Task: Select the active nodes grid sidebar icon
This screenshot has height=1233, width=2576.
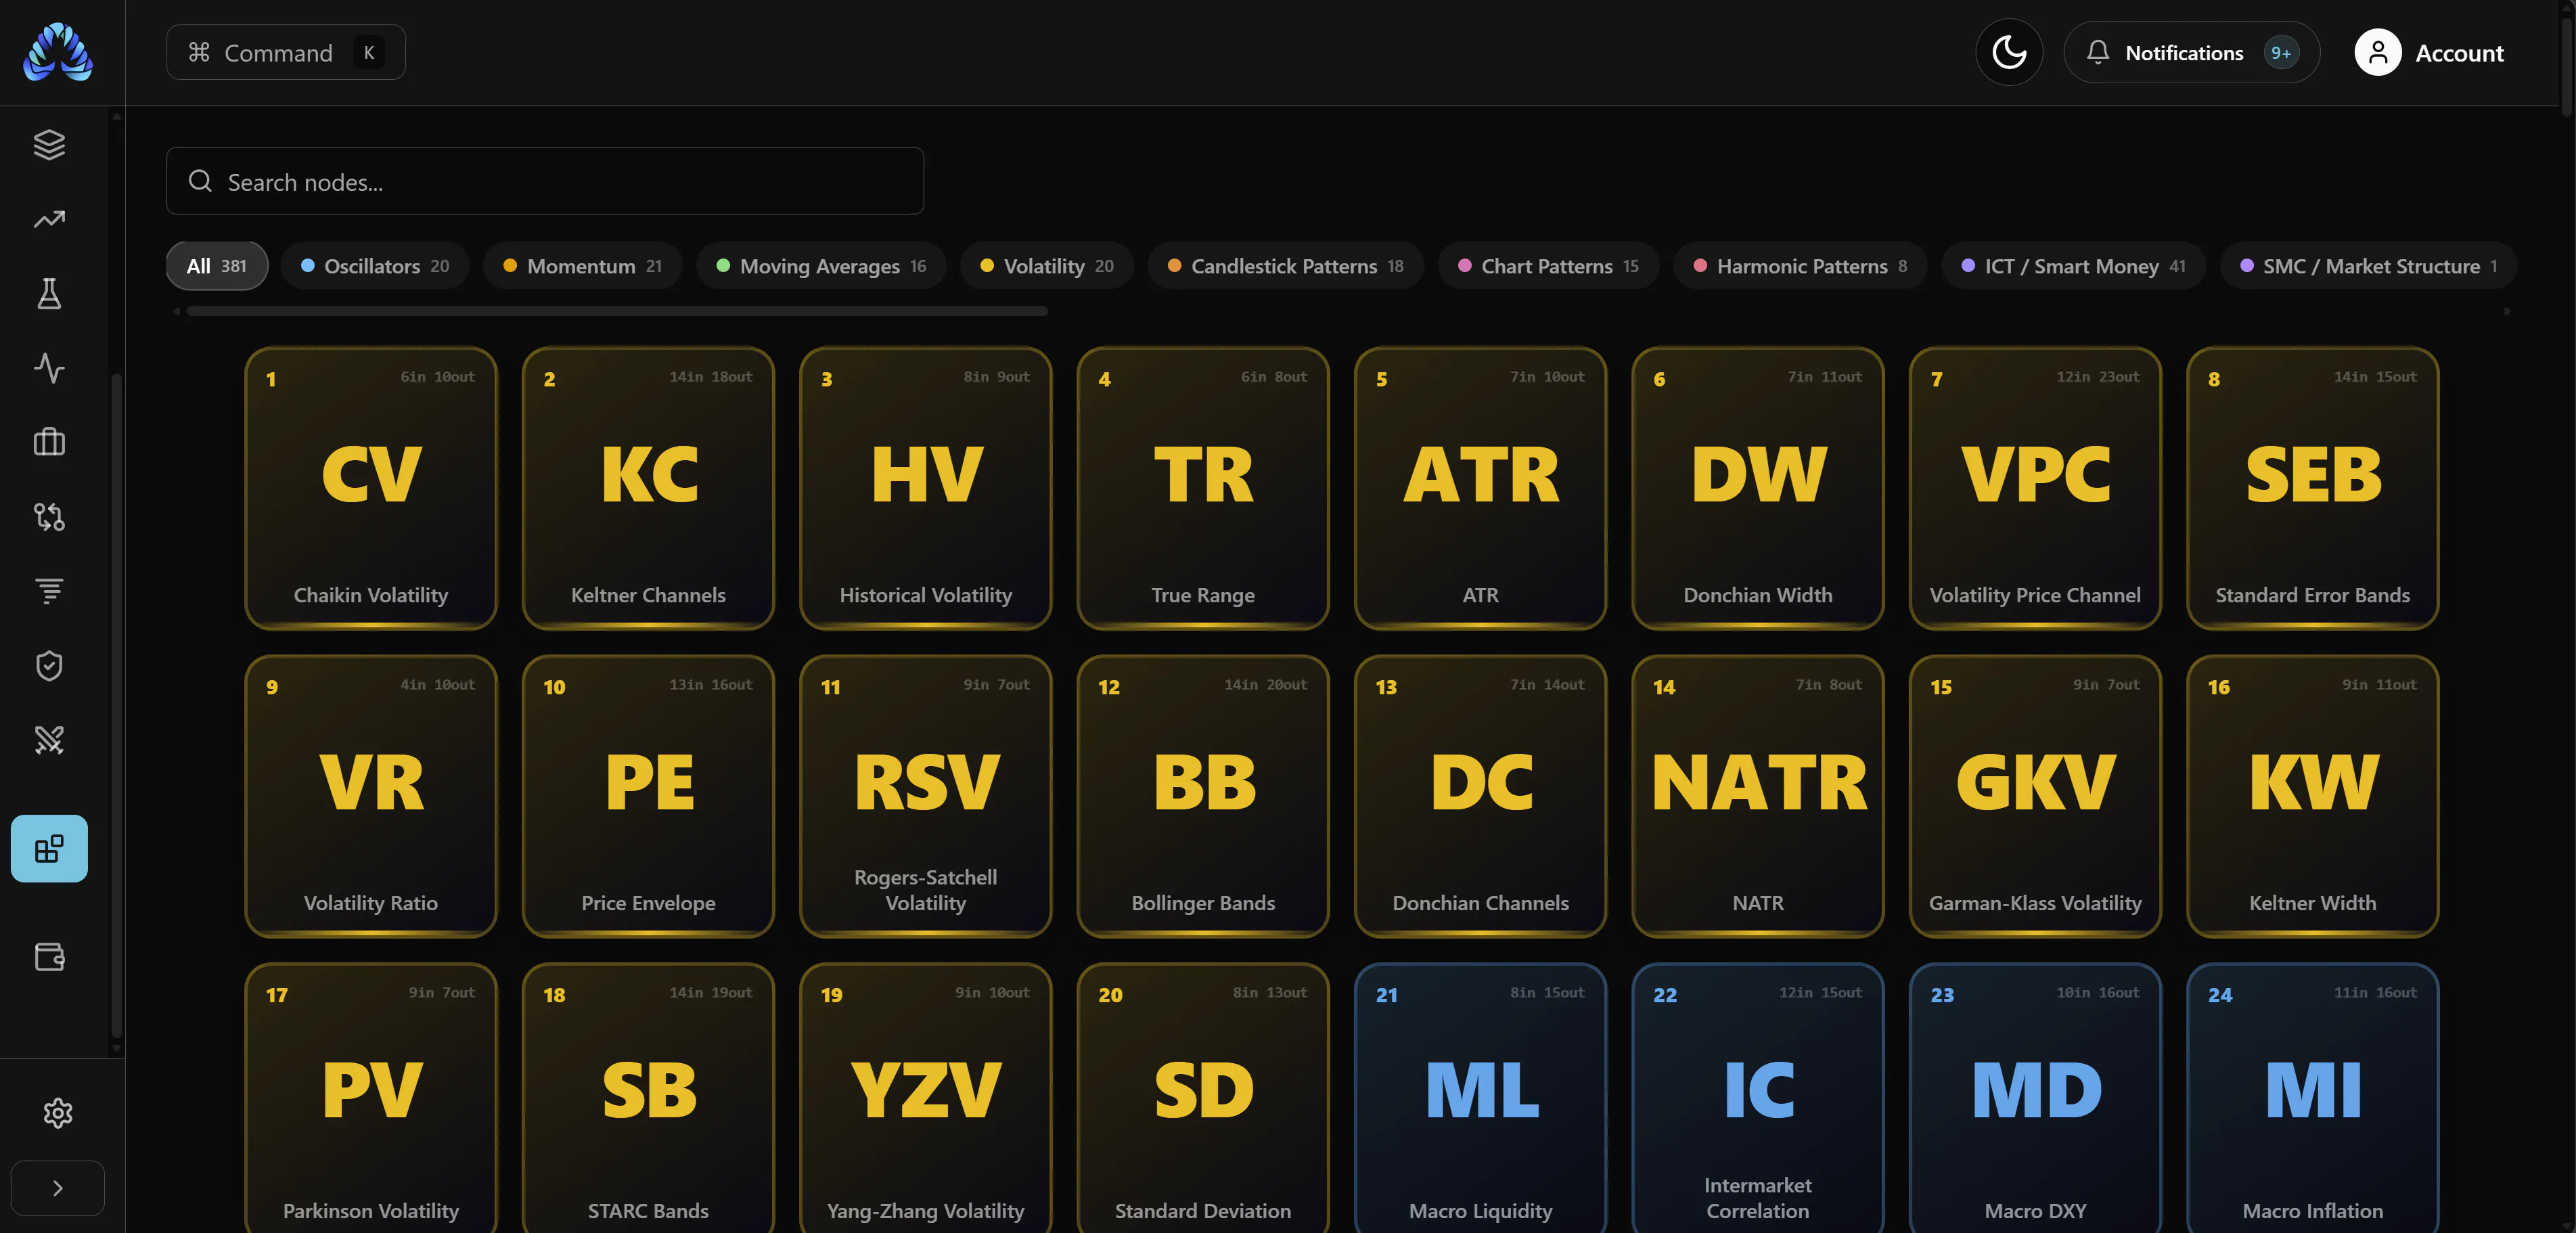Action: (49, 849)
